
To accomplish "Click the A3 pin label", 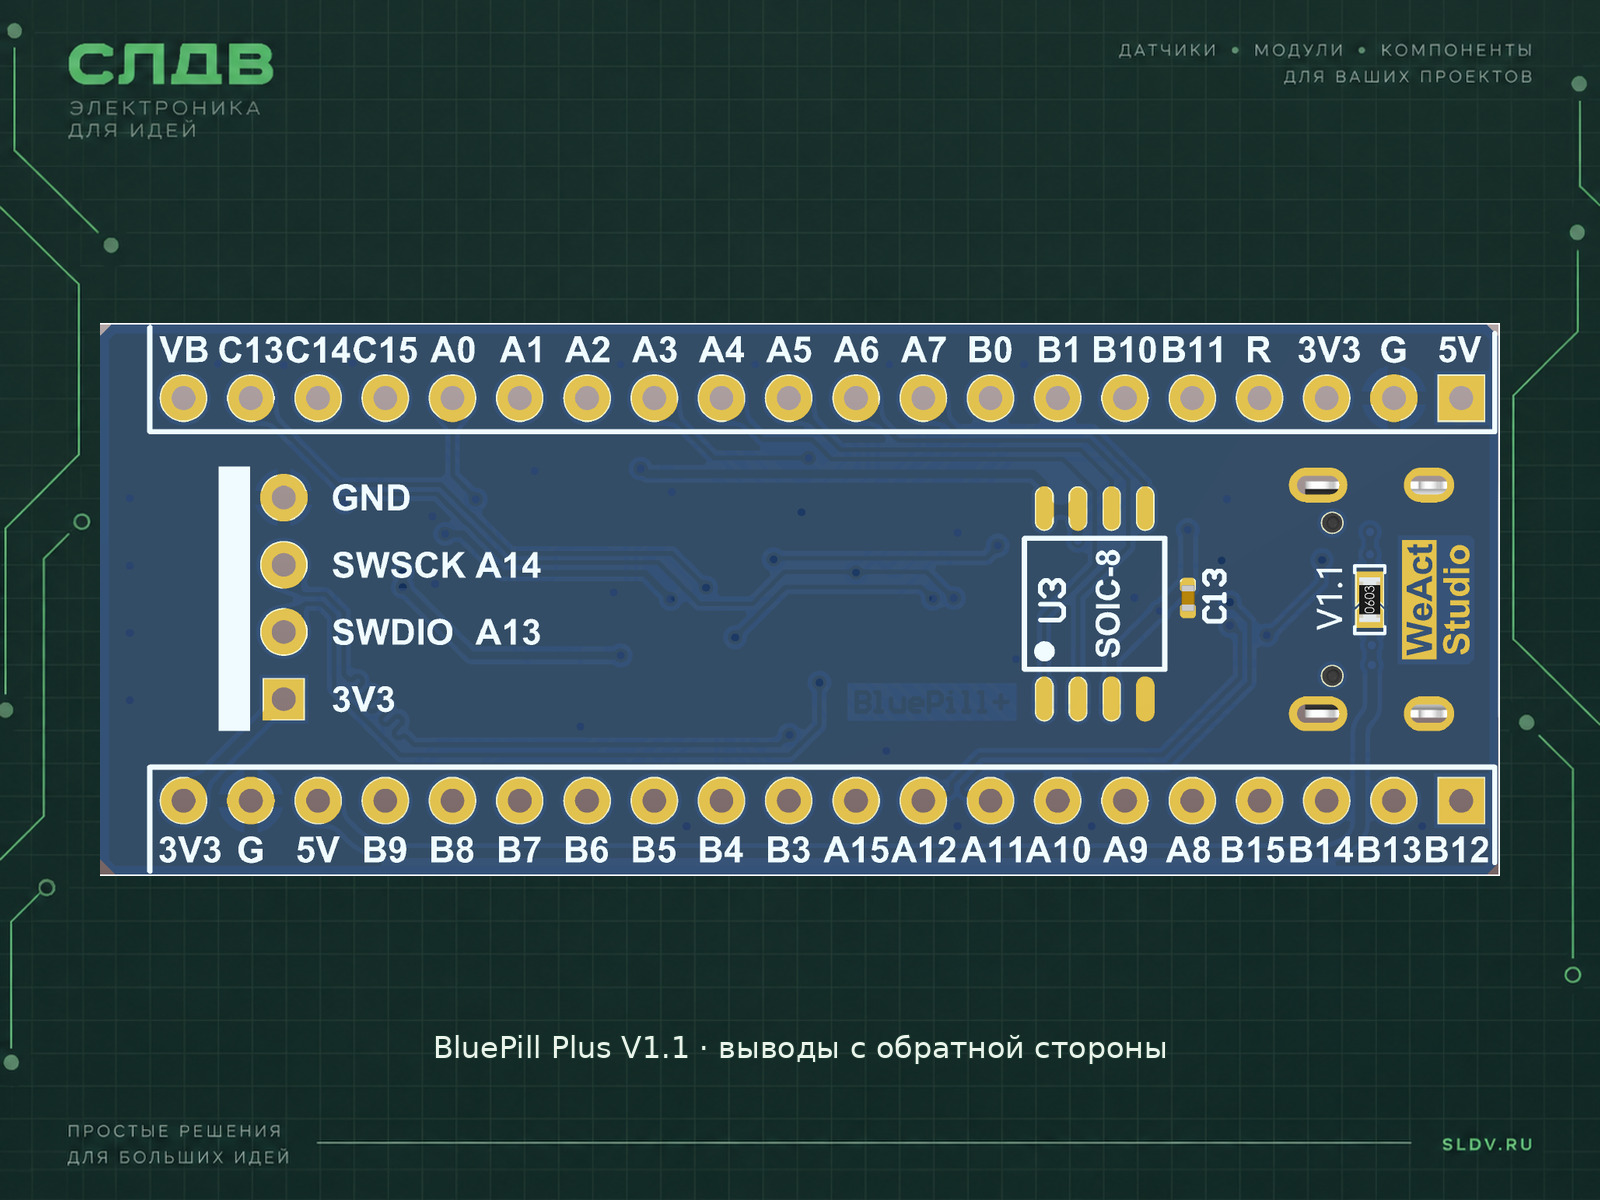I will (655, 350).
